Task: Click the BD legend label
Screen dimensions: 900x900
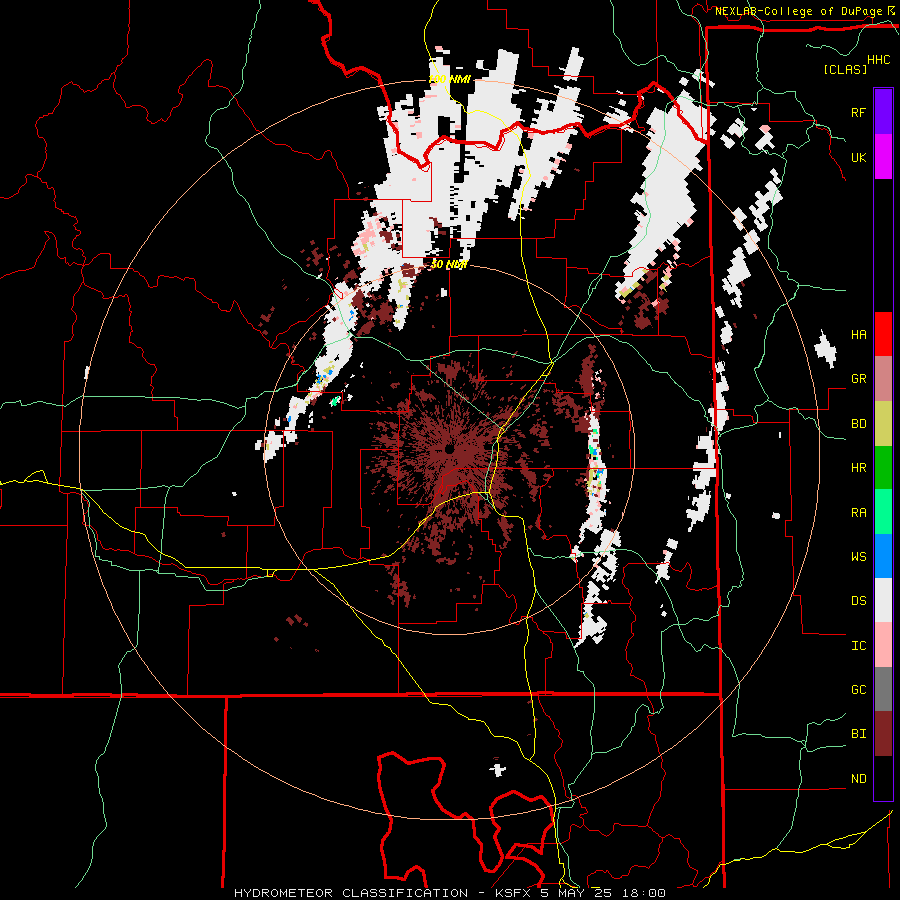Action: (858, 424)
